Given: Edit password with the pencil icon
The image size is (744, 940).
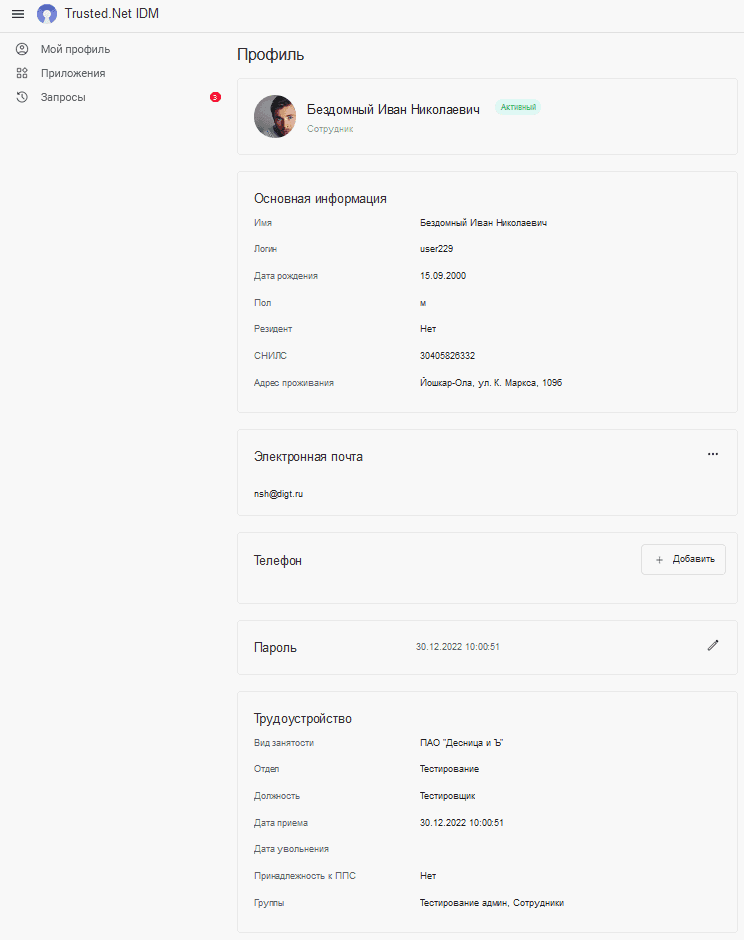Looking at the screenshot, I should [x=713, y=646].
